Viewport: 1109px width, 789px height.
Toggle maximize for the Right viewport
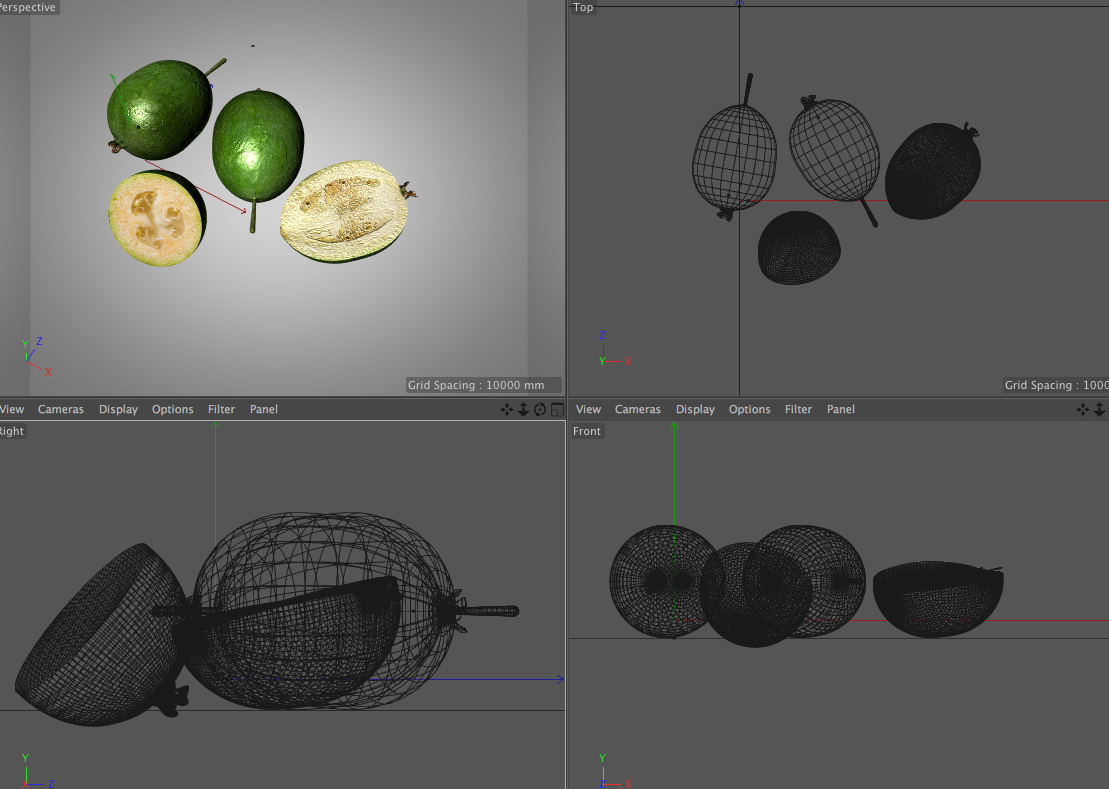pyautogui.click(x=556, y=409)
